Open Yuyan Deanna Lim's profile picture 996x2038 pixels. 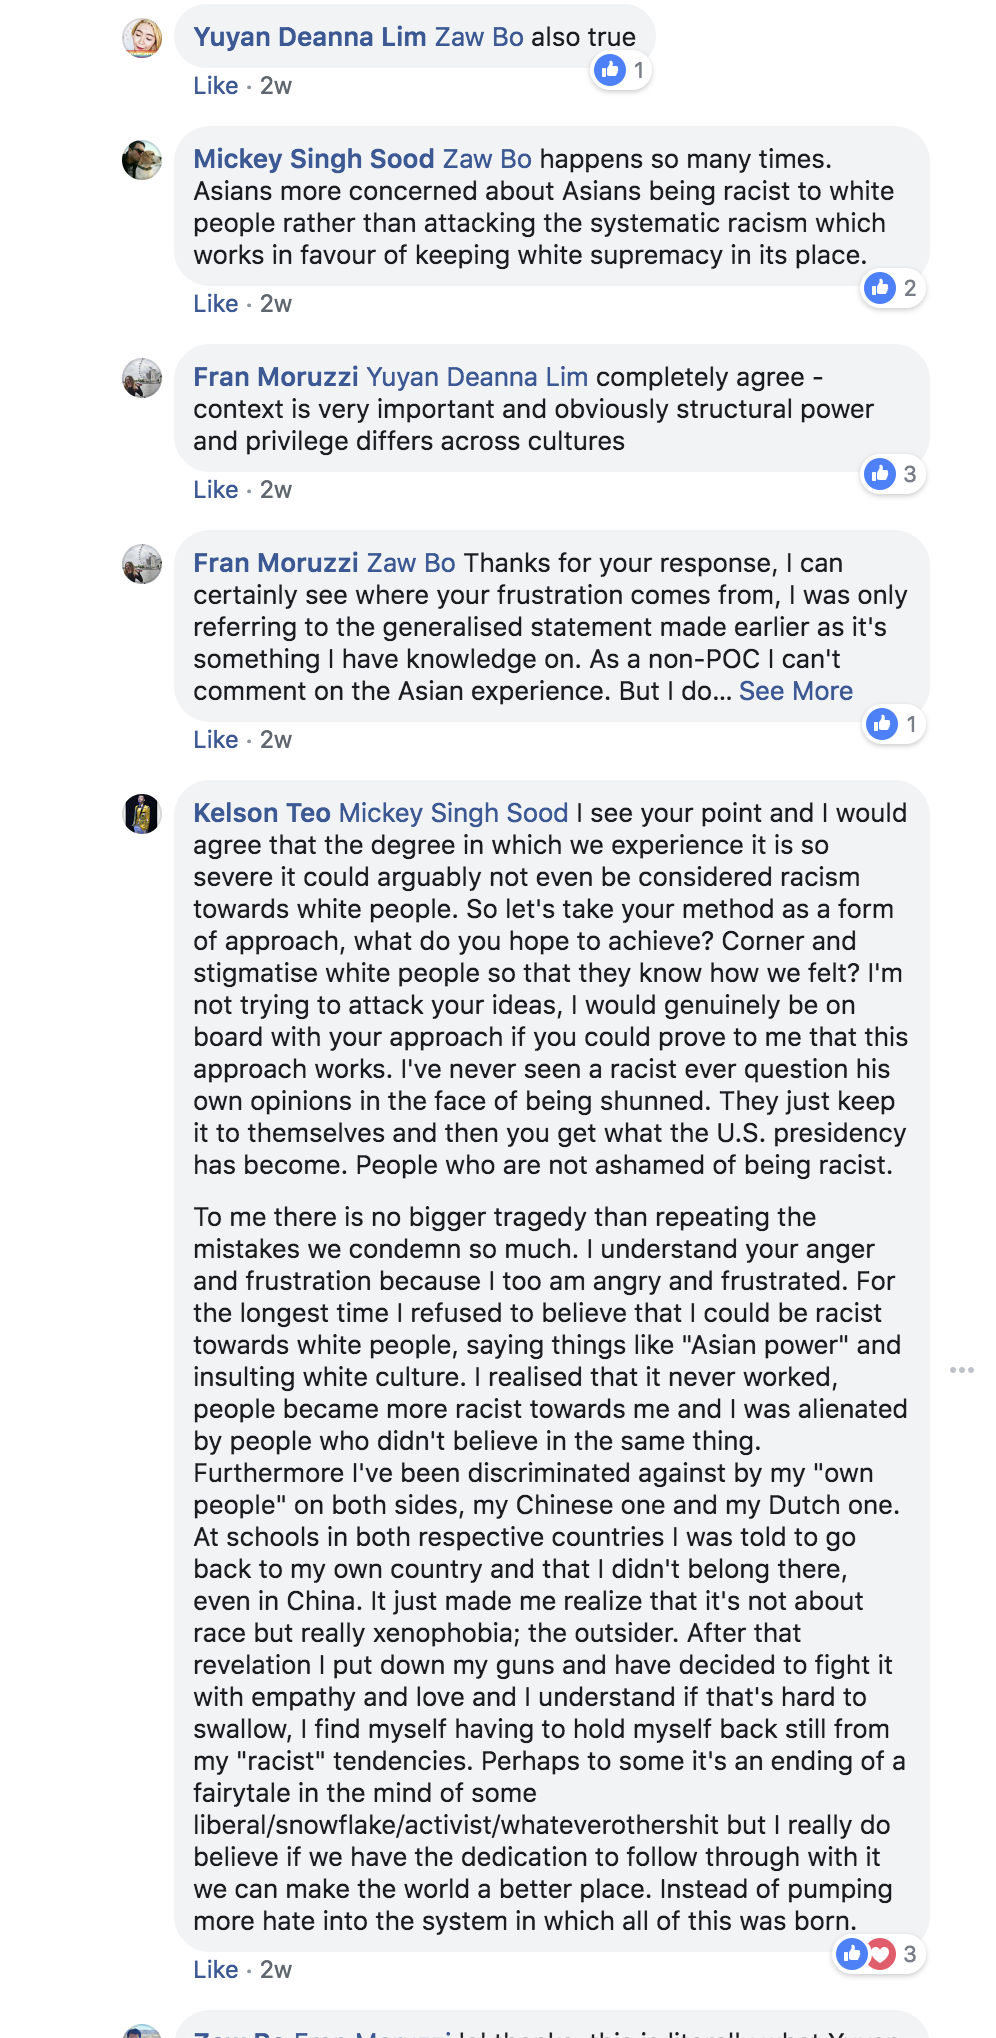[x=142, y=38]
